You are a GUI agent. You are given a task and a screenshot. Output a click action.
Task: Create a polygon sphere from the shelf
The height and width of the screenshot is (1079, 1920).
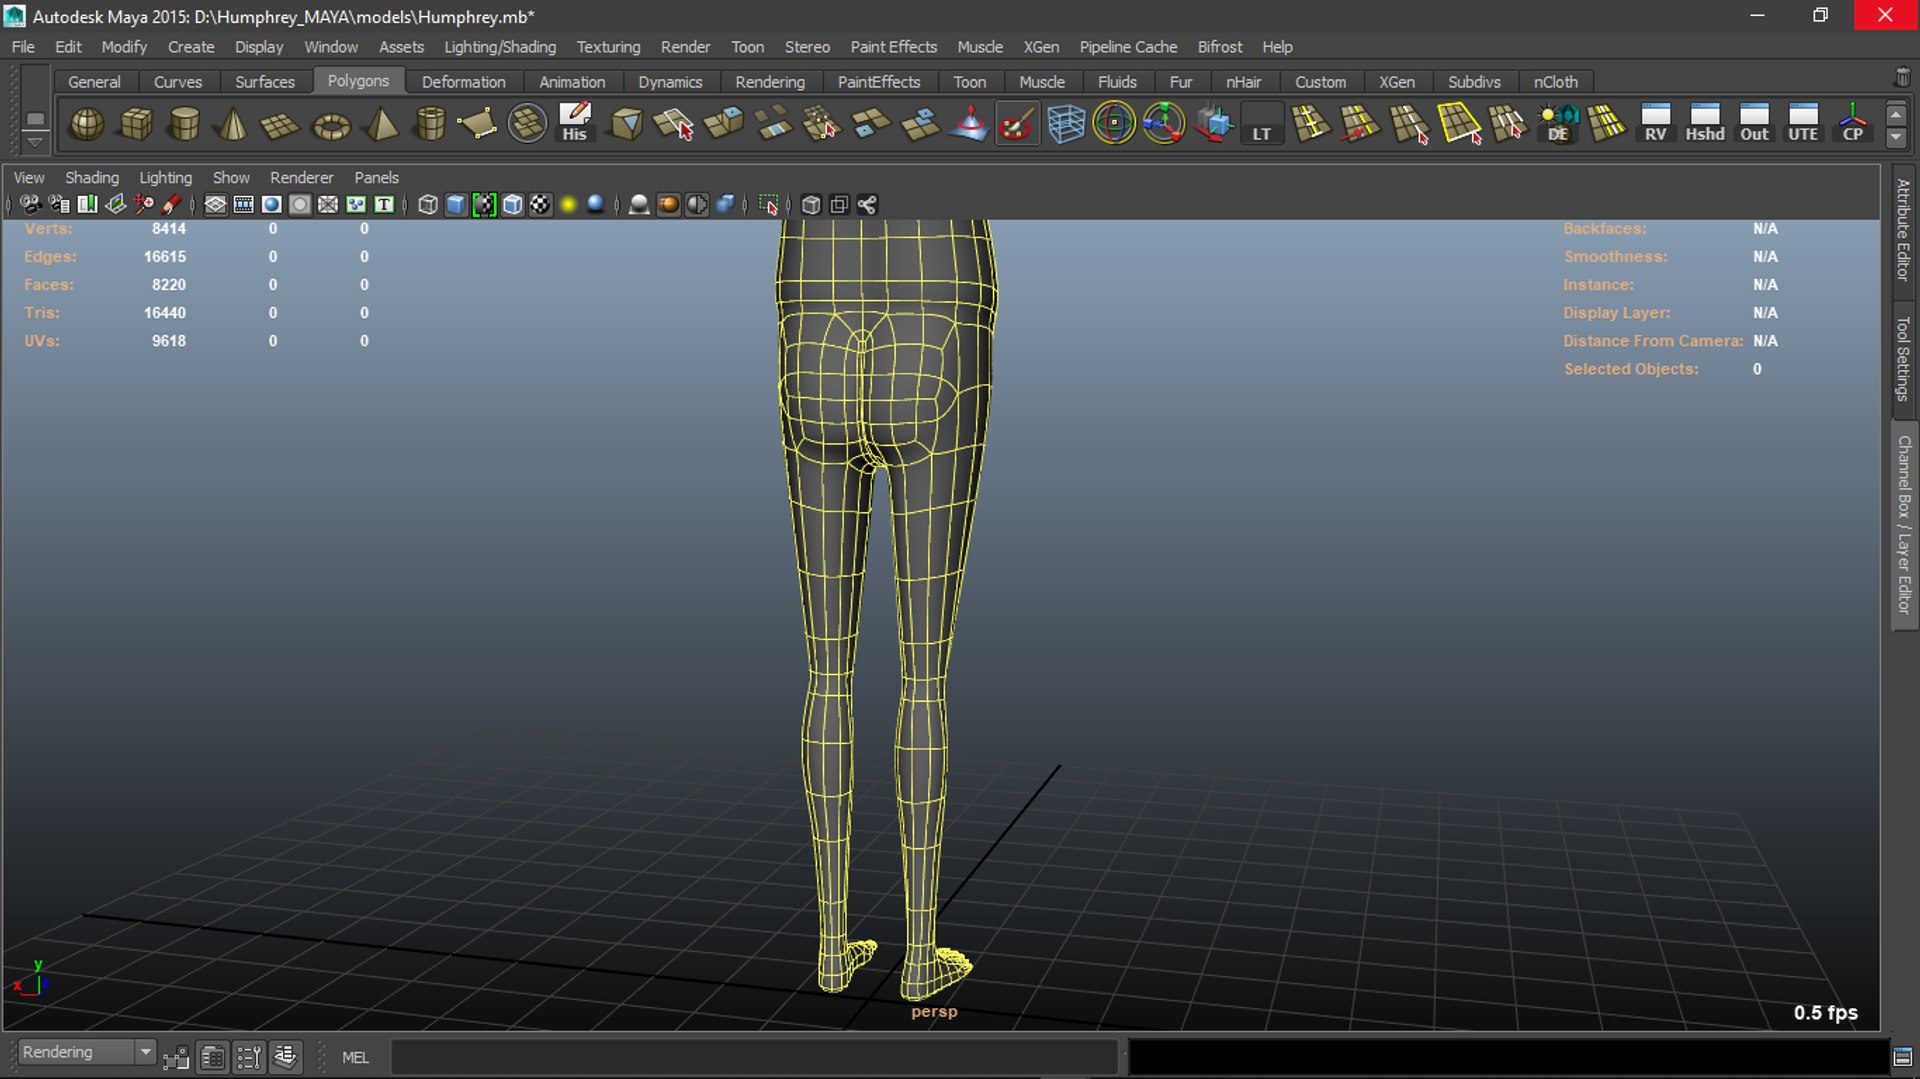click(x=87, y=124)
